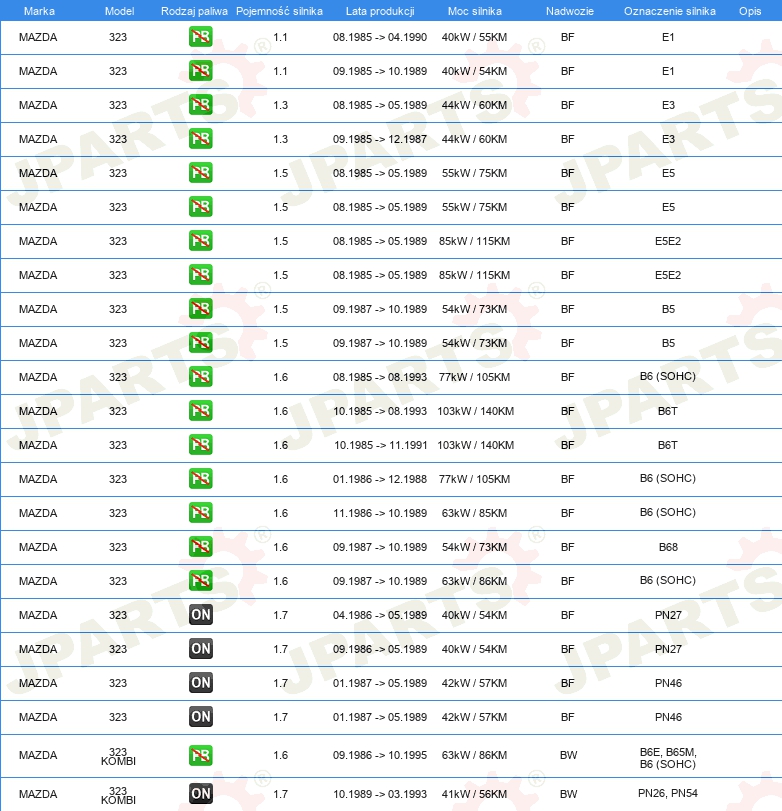The image size is (782, 811).
Task: Click the Pojemność silnika column header
Action: click(279, 11)
